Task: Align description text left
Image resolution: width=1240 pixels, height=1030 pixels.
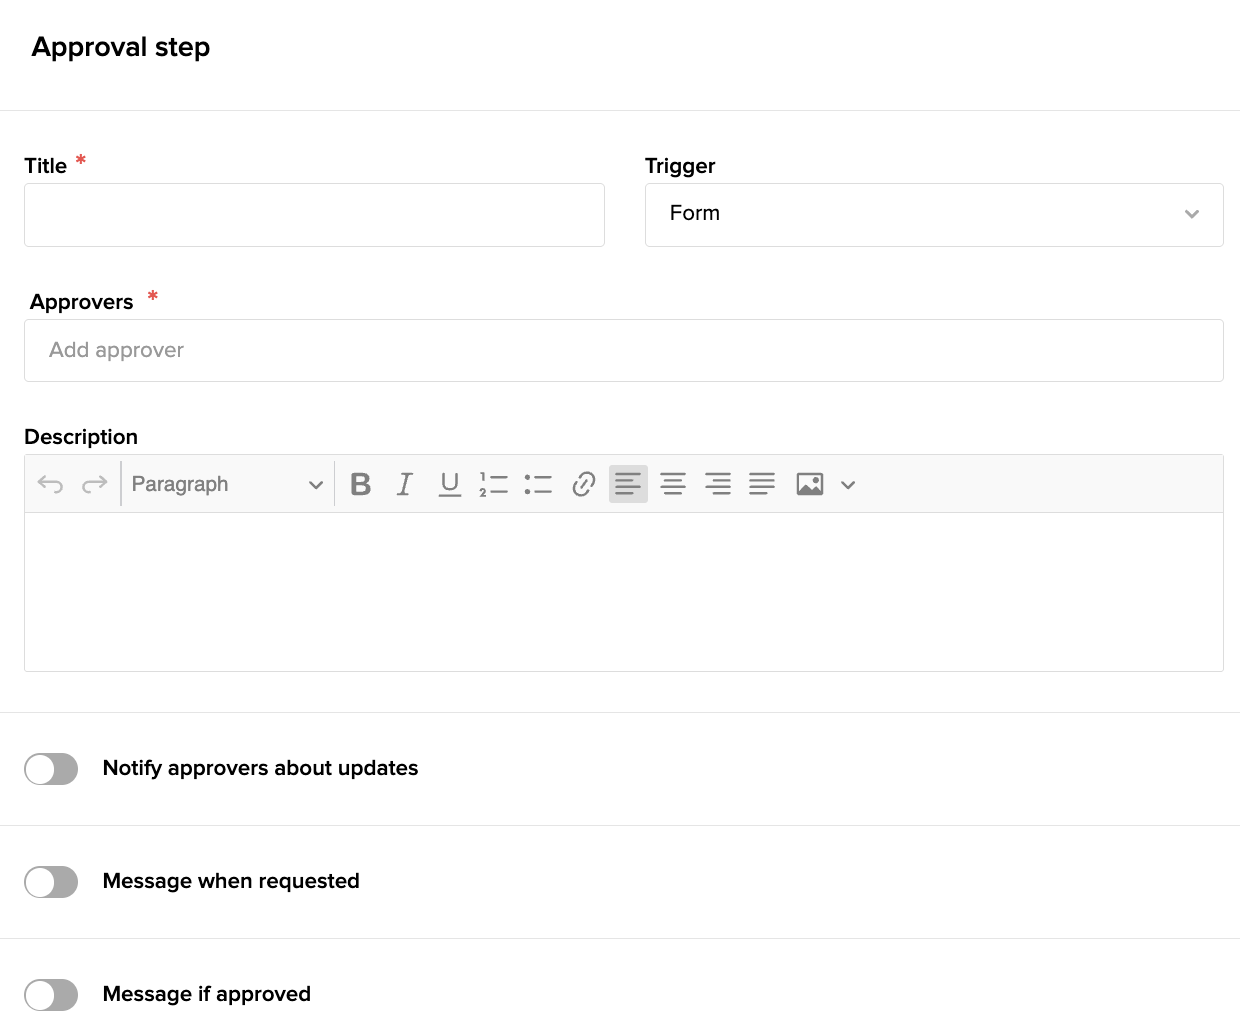Action: (x=628, y=484)
